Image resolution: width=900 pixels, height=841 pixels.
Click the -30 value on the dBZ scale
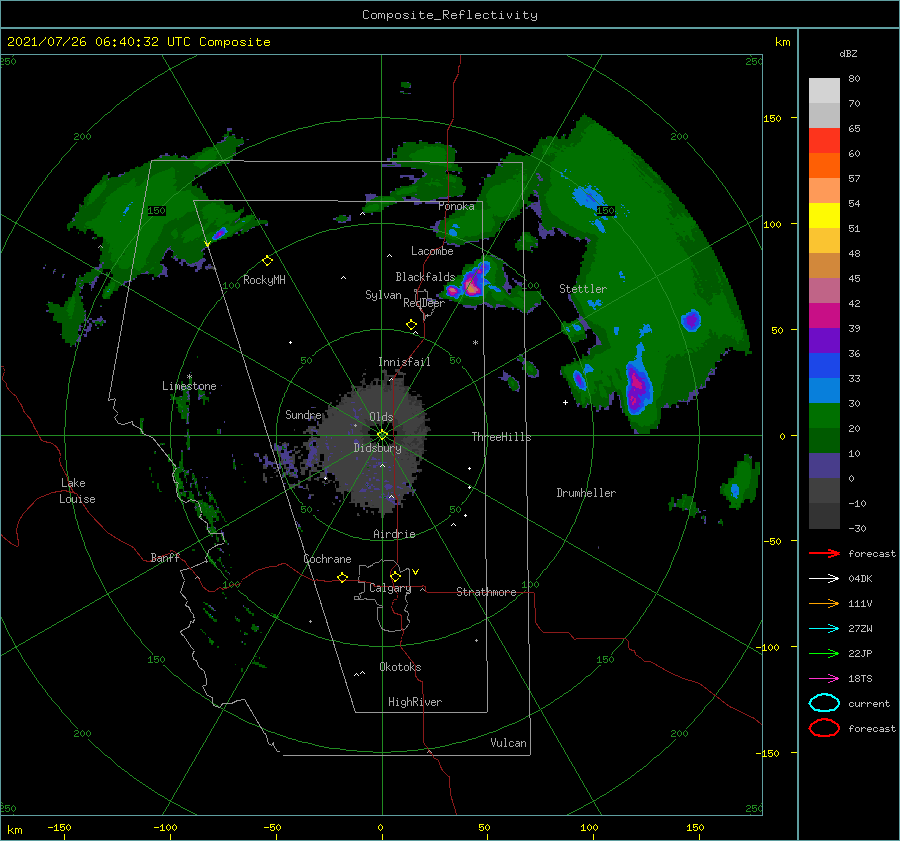[857, 528]
